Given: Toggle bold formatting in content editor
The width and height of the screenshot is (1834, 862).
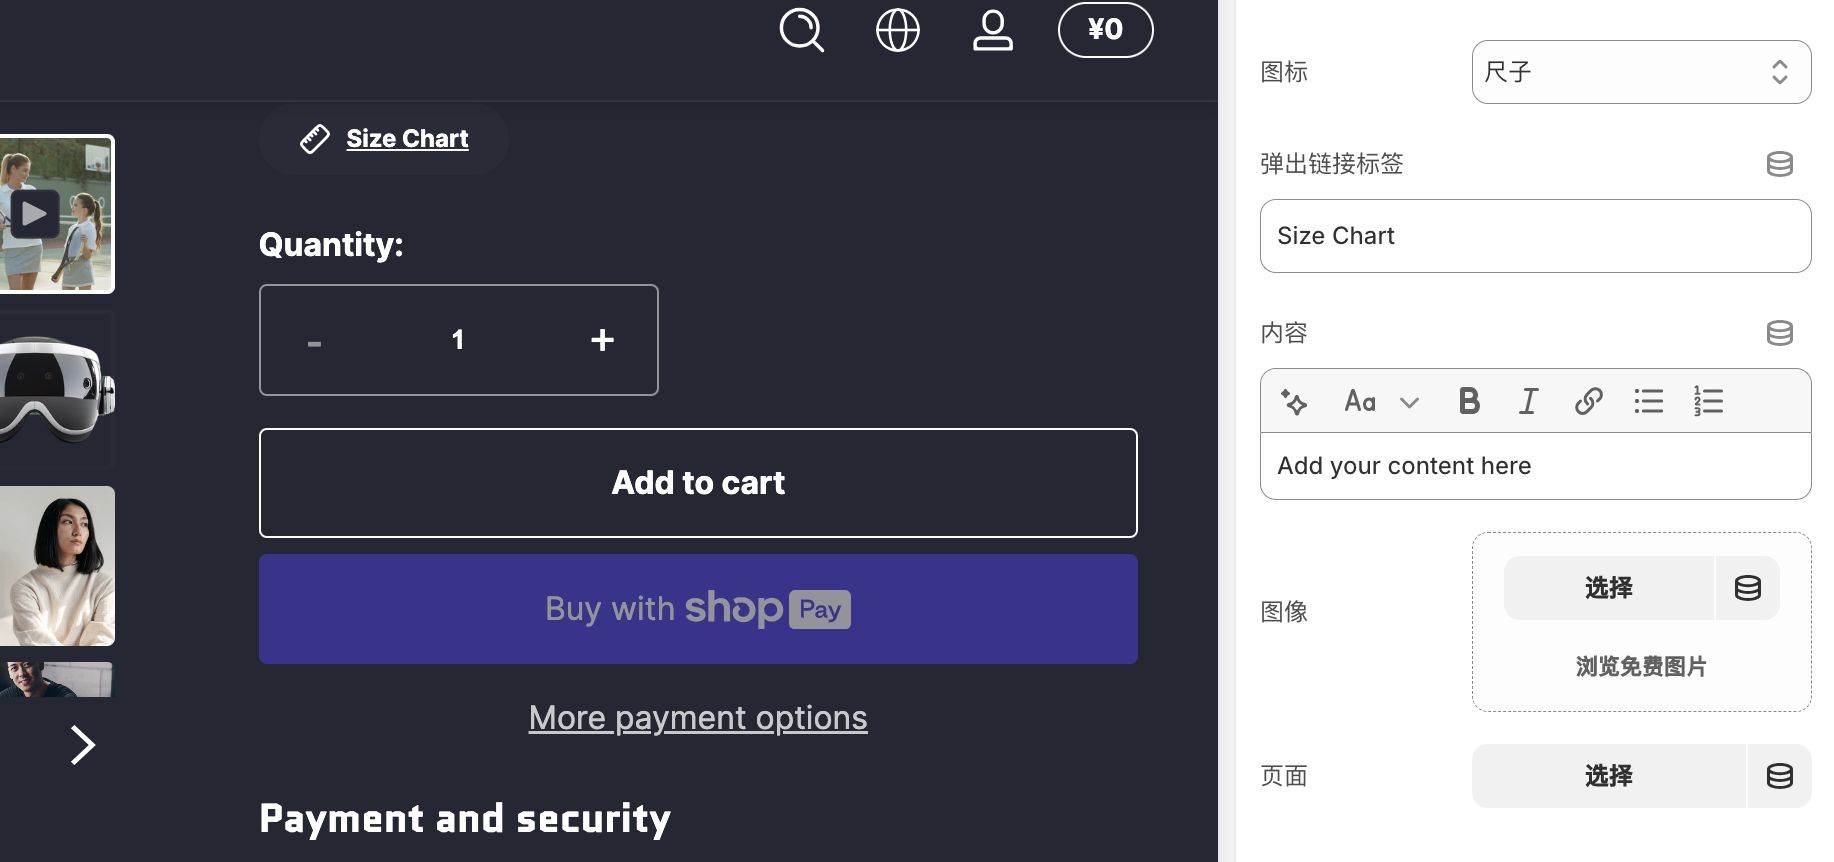Looking at the screenshot, I should (1469, 402).
